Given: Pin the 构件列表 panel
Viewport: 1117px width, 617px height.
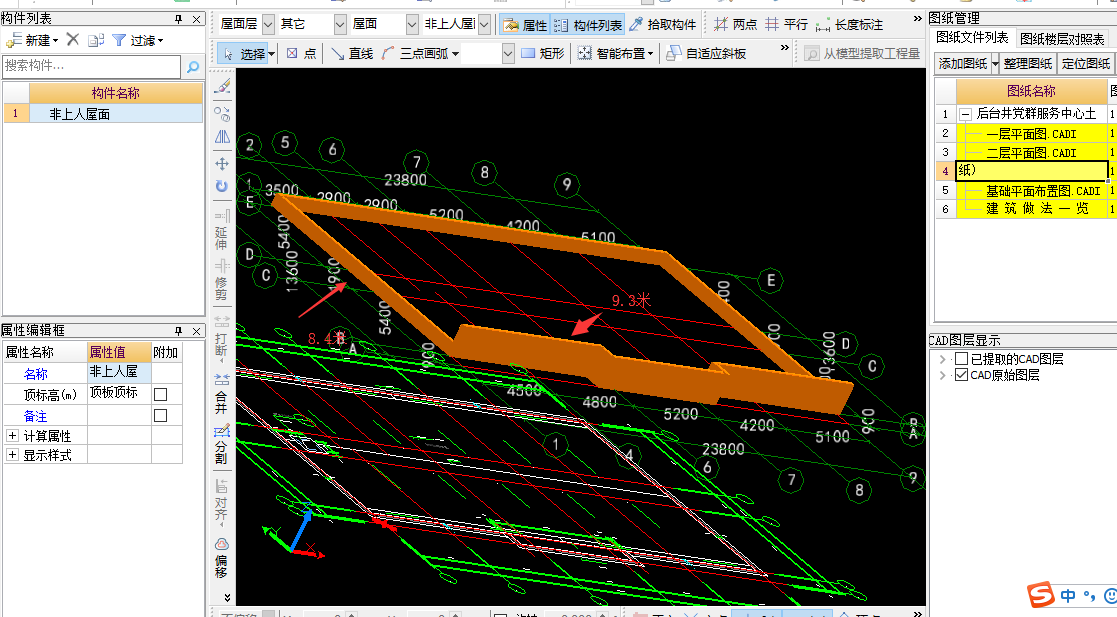Looking at the screenshot, I should 178,19.
